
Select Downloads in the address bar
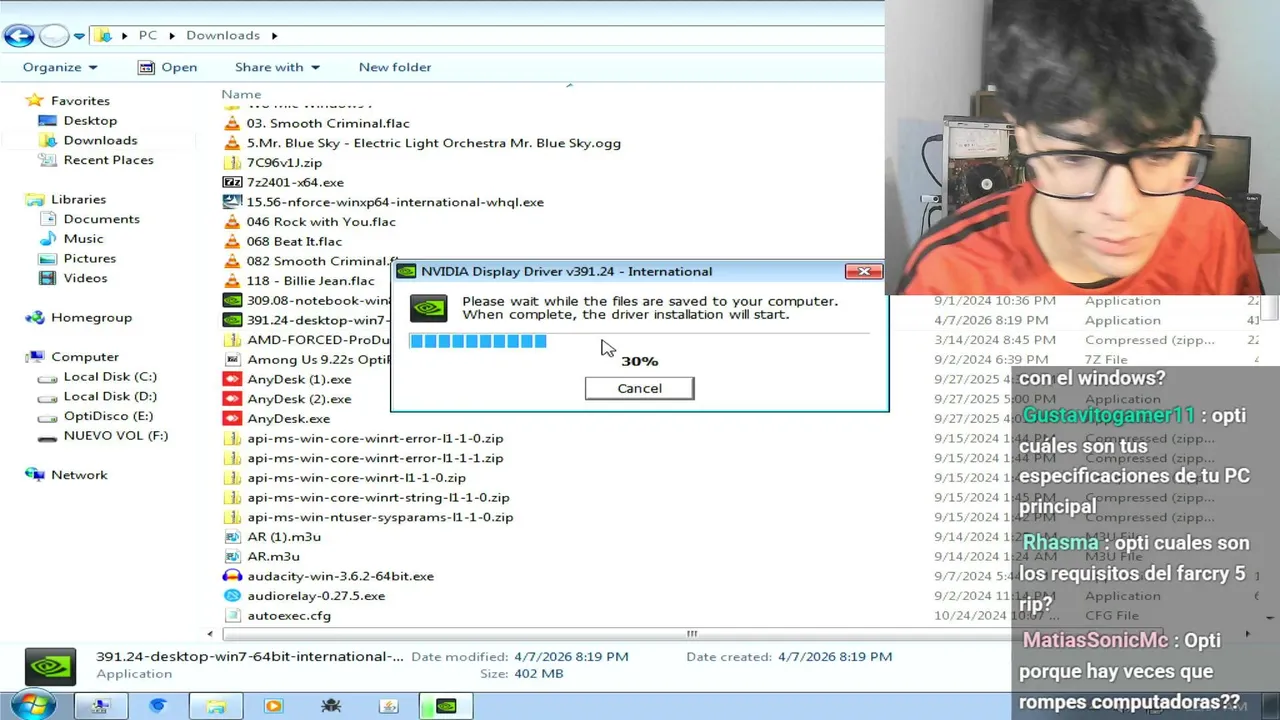[x=223, y=35]
